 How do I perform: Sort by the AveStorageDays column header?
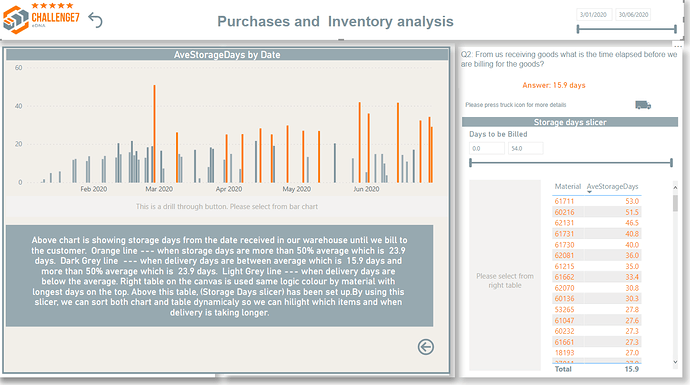612,187
